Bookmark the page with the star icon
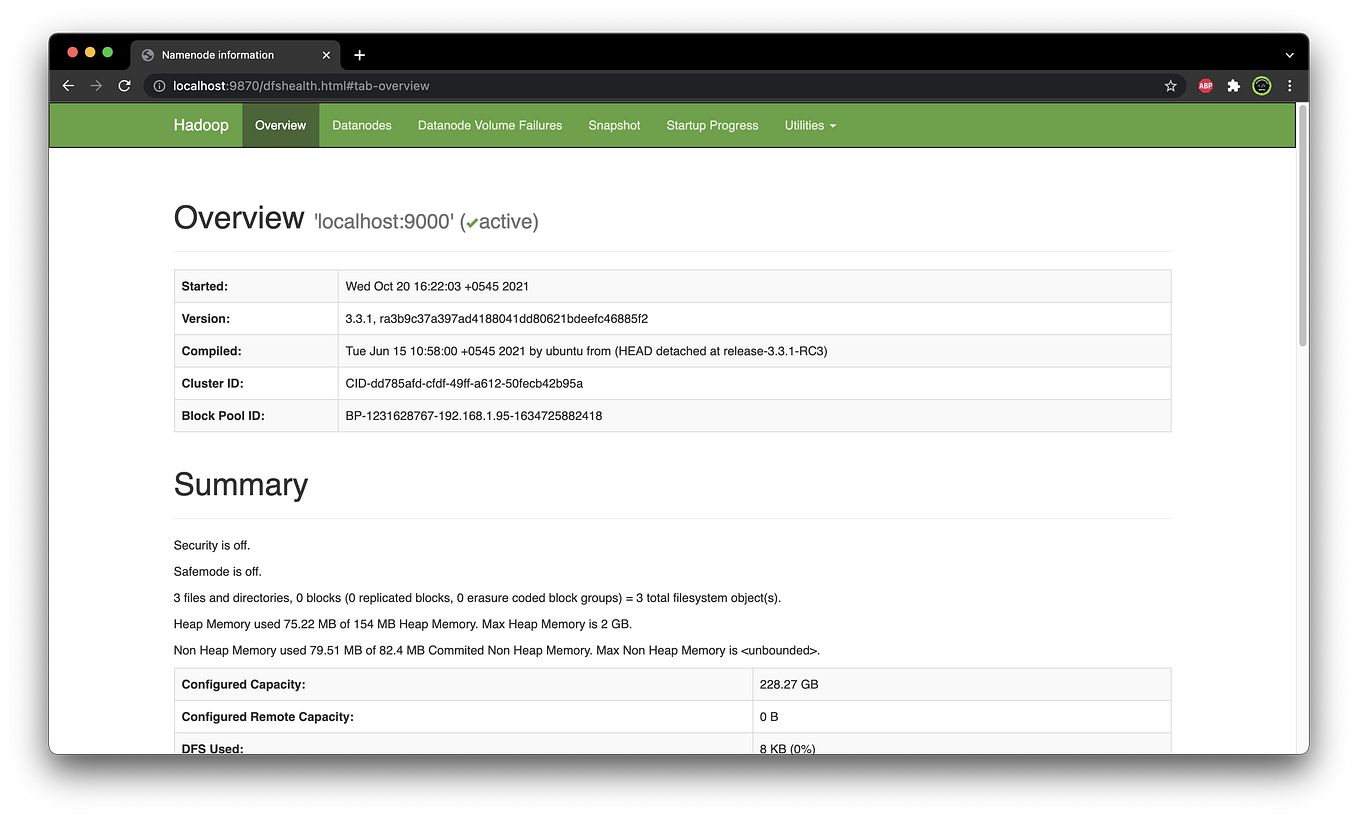This screenshot has width=1358, height=819. click(1170, 86)
